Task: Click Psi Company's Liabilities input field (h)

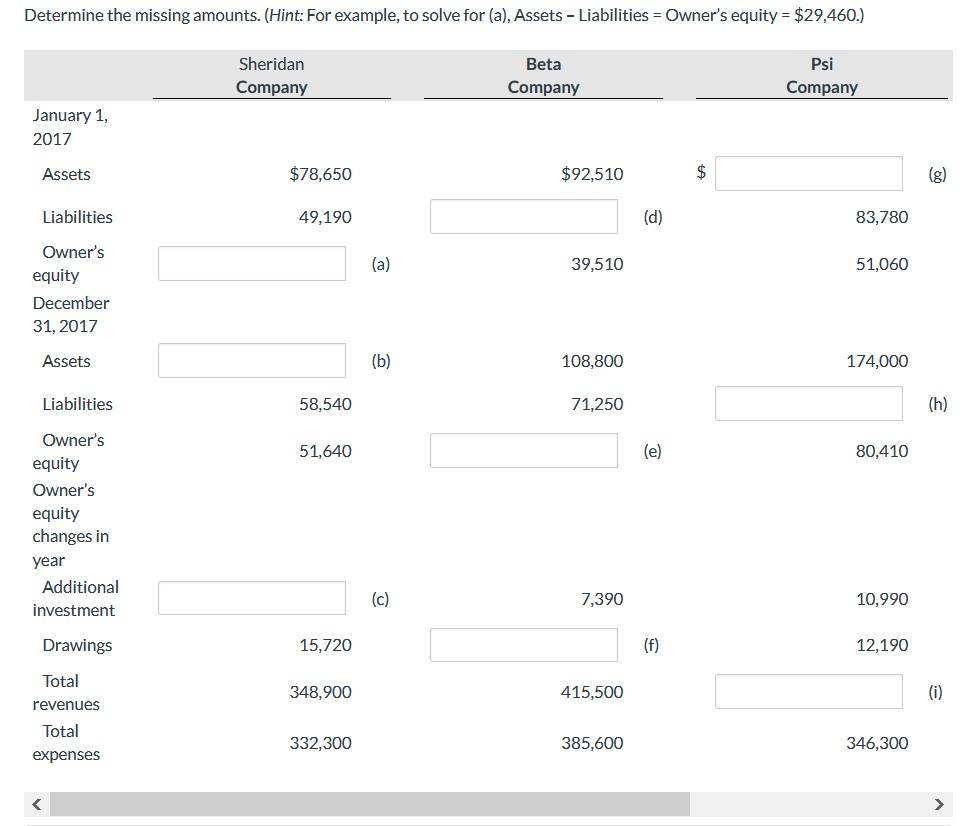Action: pos(808,403)
